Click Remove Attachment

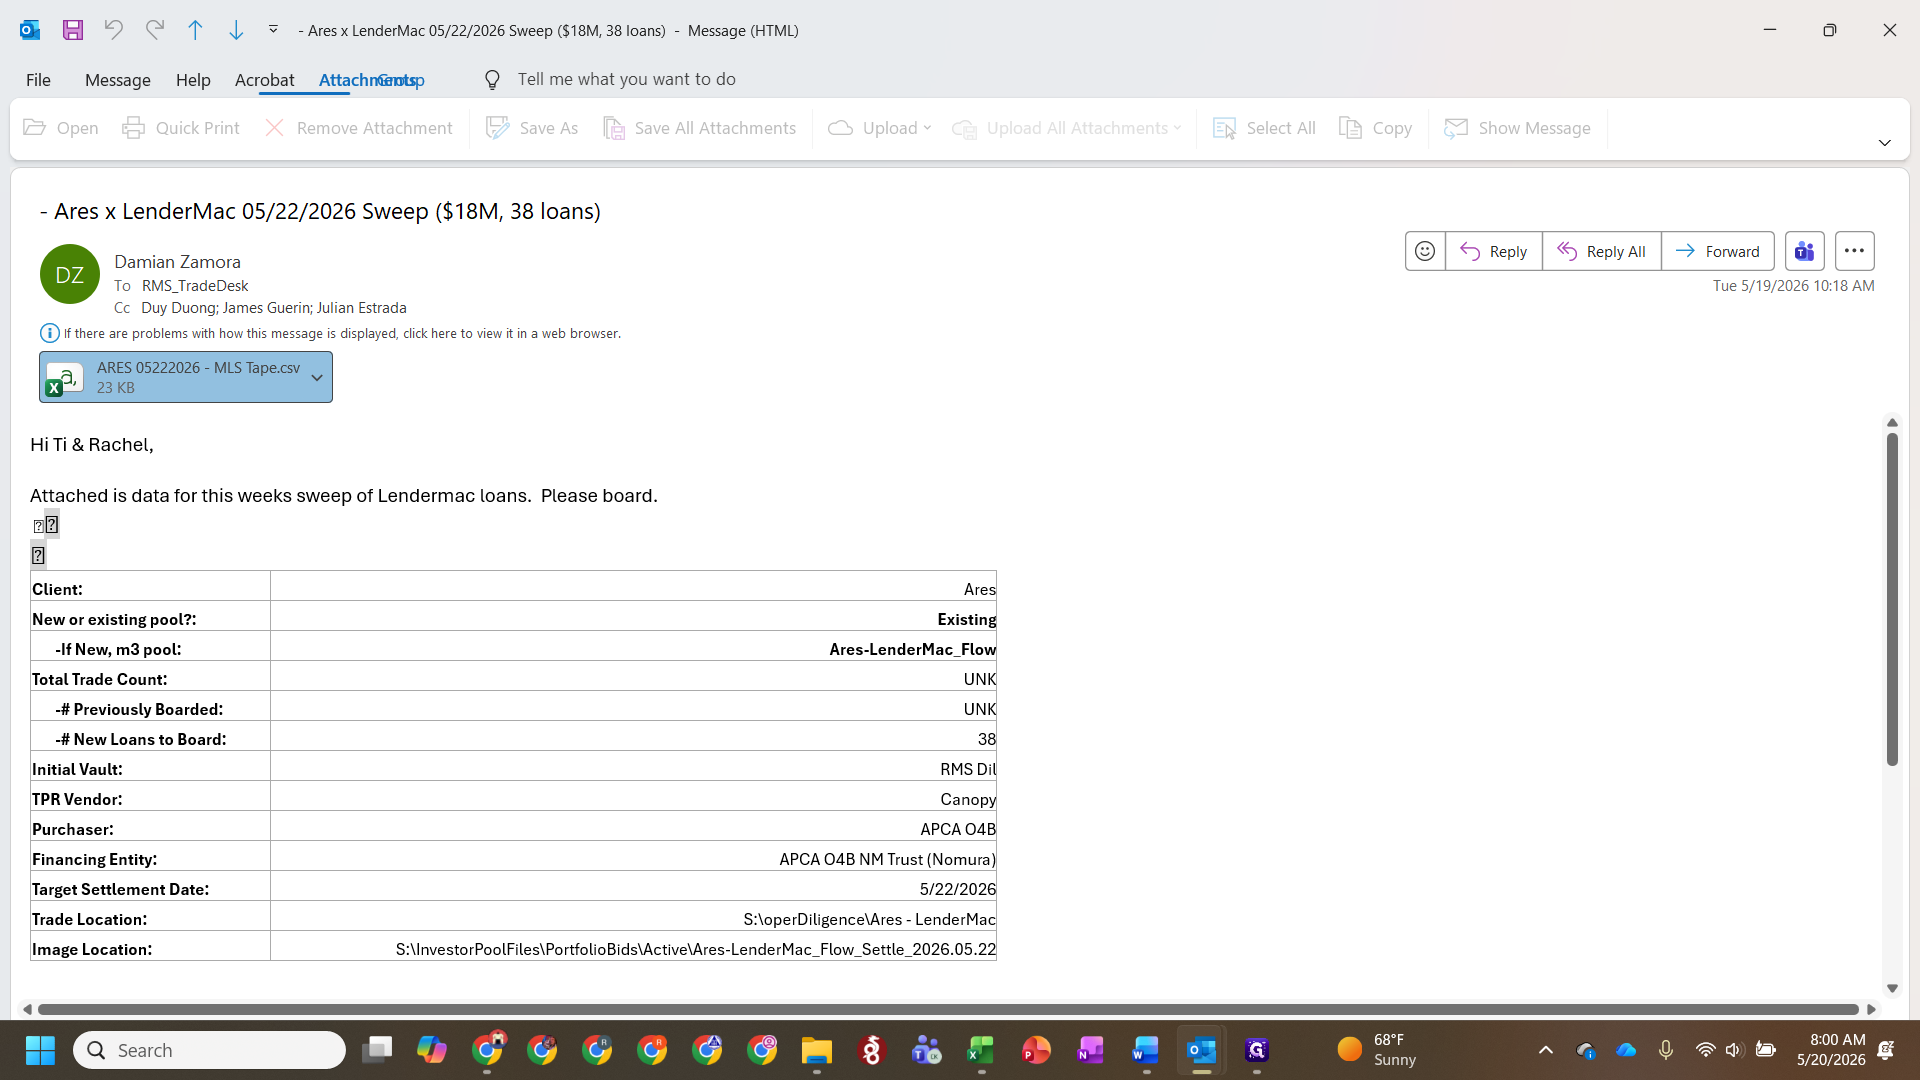(358, 128)
